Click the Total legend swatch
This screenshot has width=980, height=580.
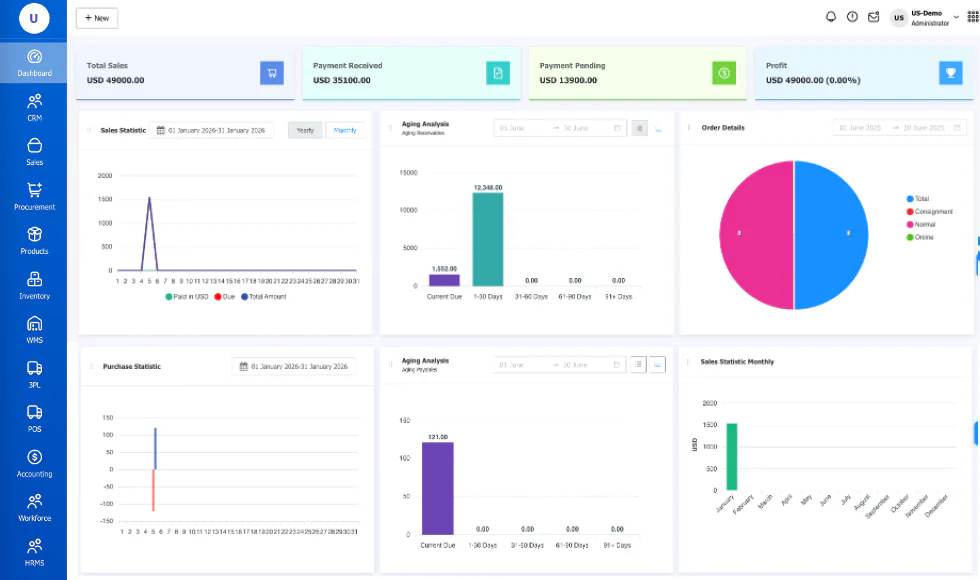910,199
